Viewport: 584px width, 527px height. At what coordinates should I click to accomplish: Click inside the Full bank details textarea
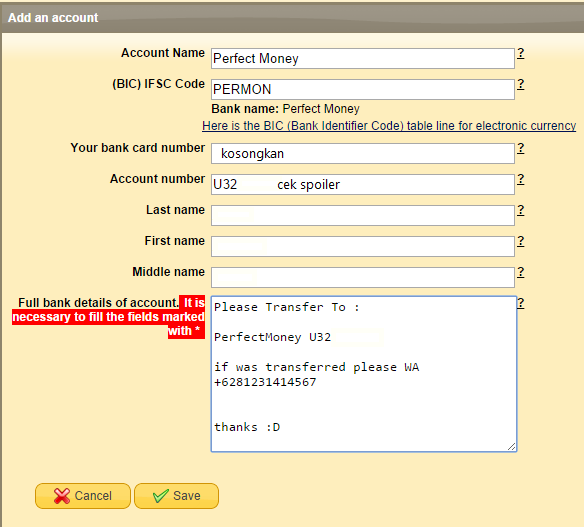coord(364,374)
